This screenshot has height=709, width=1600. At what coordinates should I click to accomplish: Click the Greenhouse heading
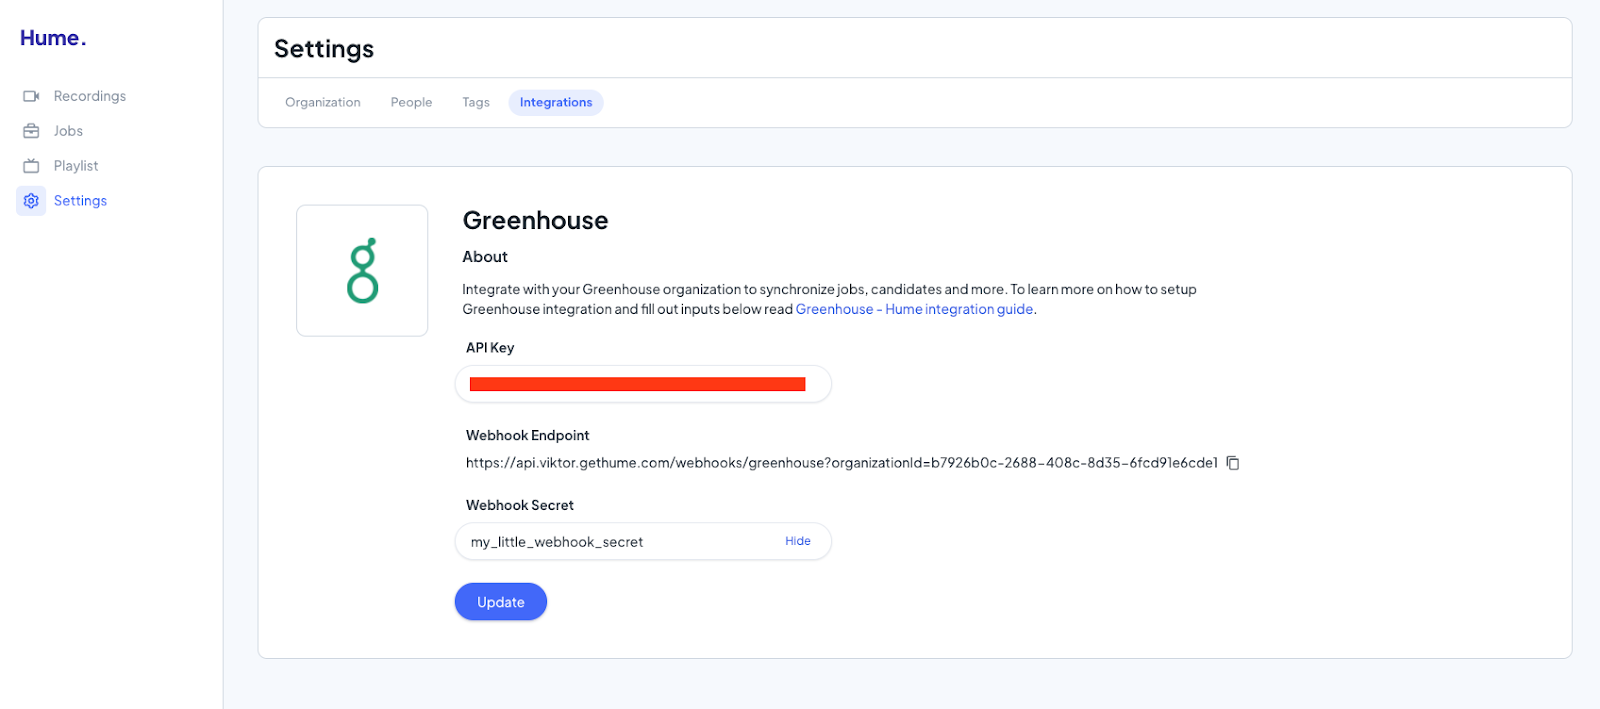coord(535,220)
